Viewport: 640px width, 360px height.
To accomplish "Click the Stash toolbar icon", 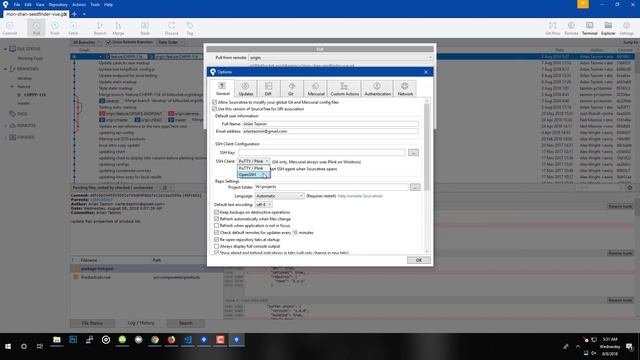I will [x=145, y=28].
